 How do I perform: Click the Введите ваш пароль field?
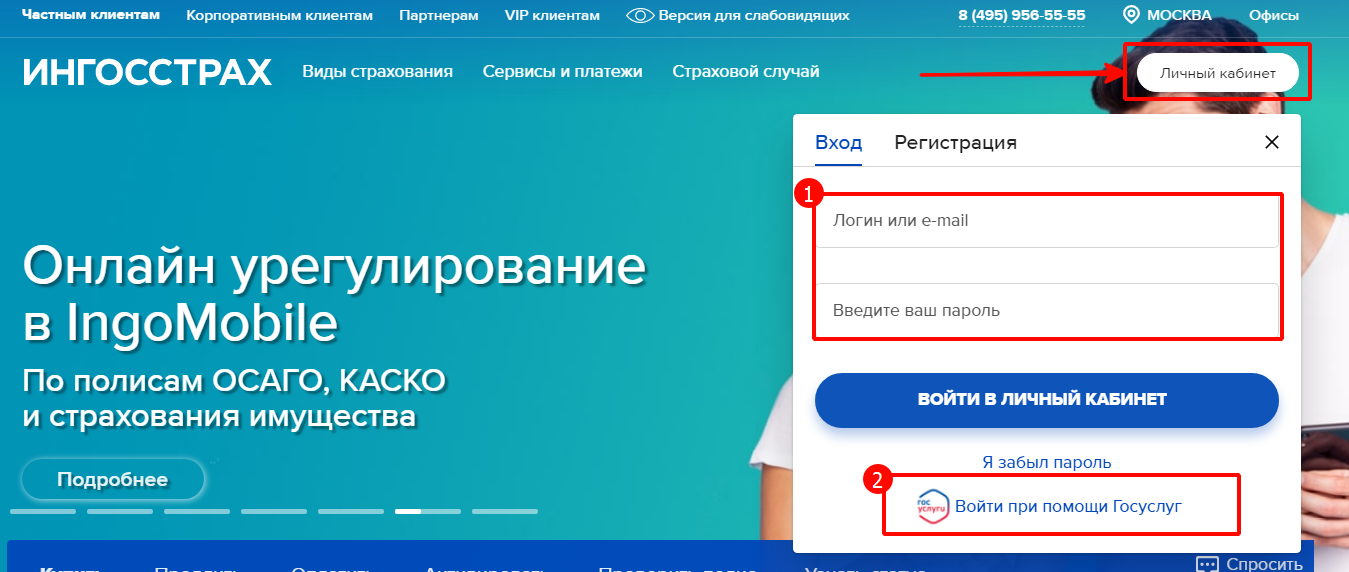point(1047,310)
